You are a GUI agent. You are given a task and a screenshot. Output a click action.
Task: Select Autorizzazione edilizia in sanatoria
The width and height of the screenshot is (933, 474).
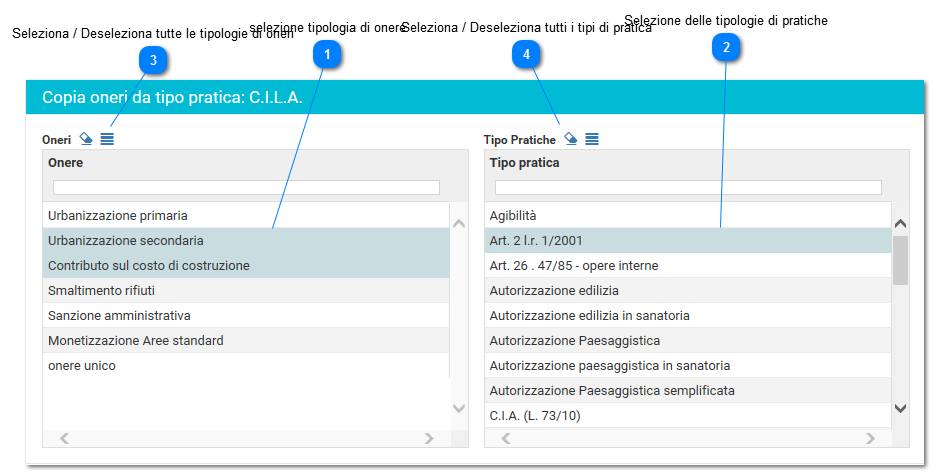pos(688,315)
